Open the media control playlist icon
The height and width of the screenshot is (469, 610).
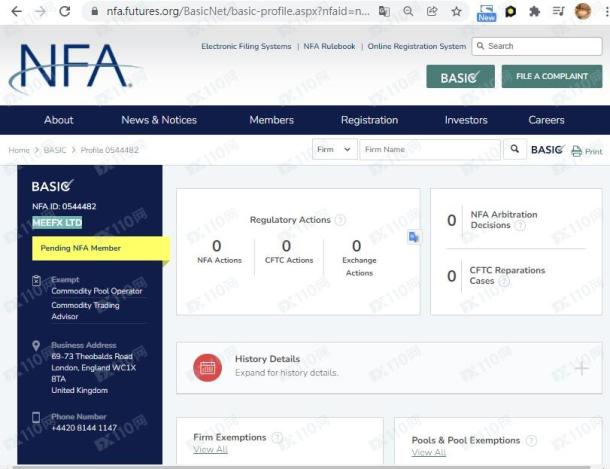pos(558,11)
